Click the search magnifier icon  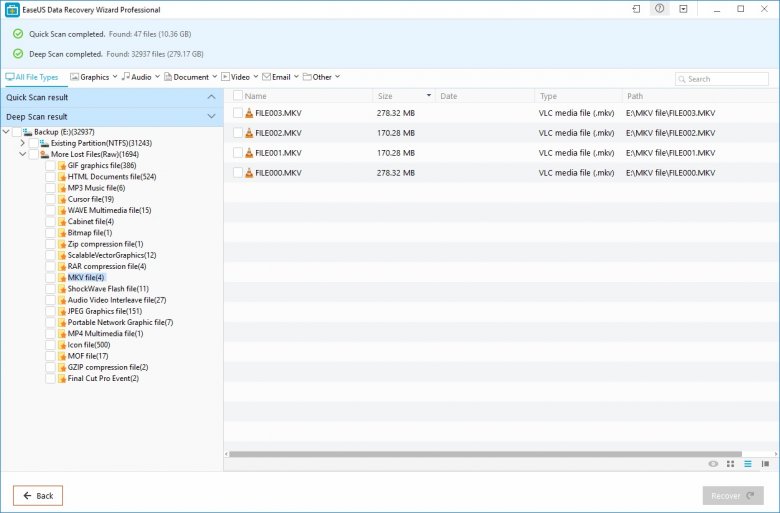[682, 79]
